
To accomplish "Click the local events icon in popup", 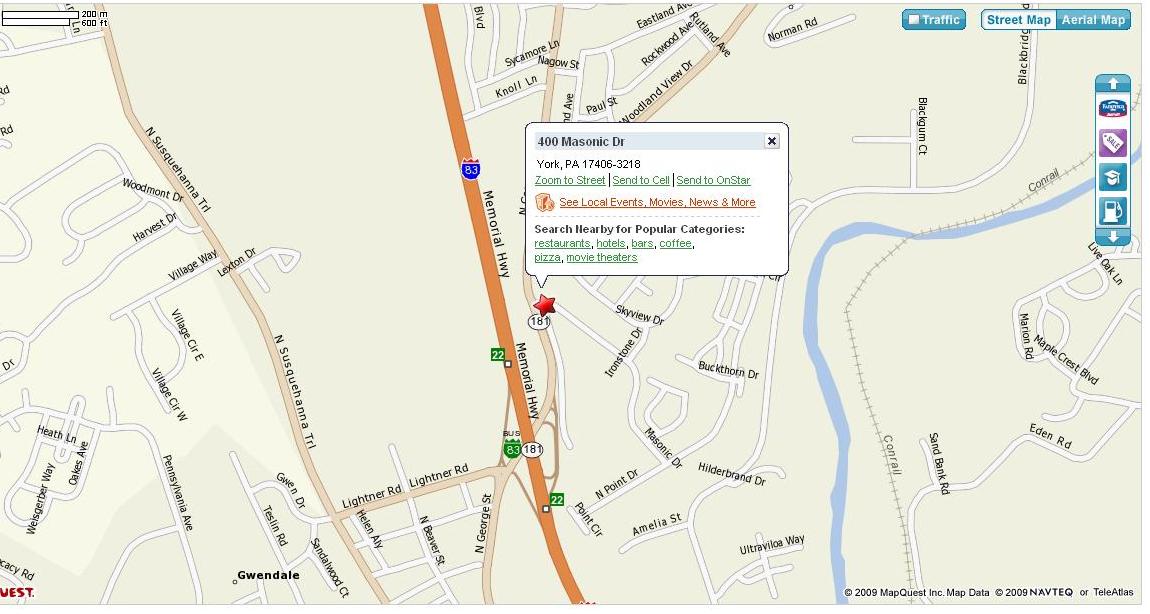I will (x=544, y=202).
